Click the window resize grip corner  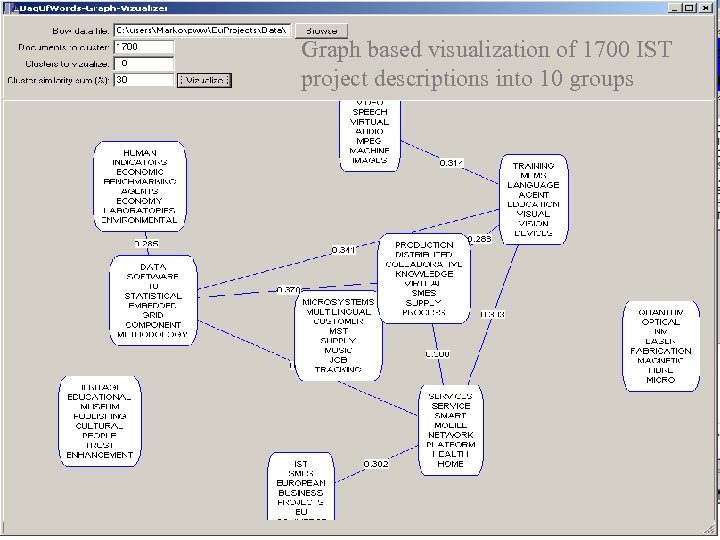pyautogui.click(x=710, y=530)
